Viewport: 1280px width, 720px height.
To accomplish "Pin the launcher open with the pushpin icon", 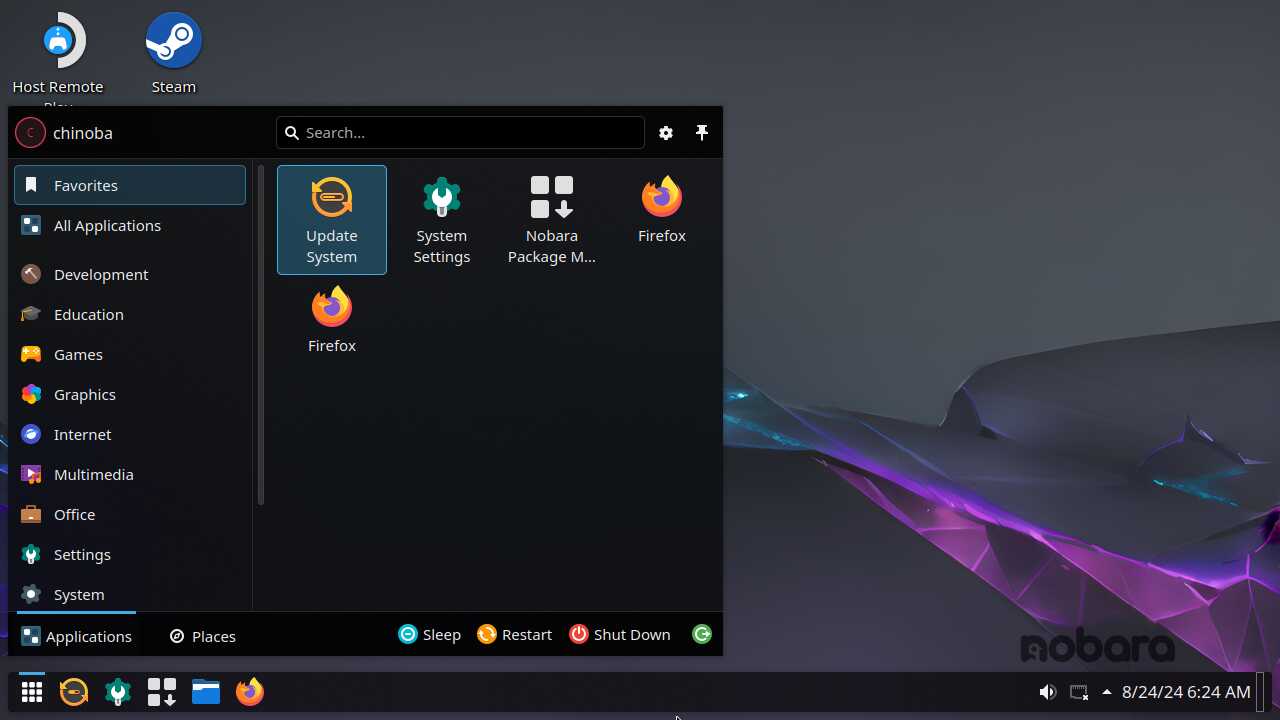I will coord(702,133).
